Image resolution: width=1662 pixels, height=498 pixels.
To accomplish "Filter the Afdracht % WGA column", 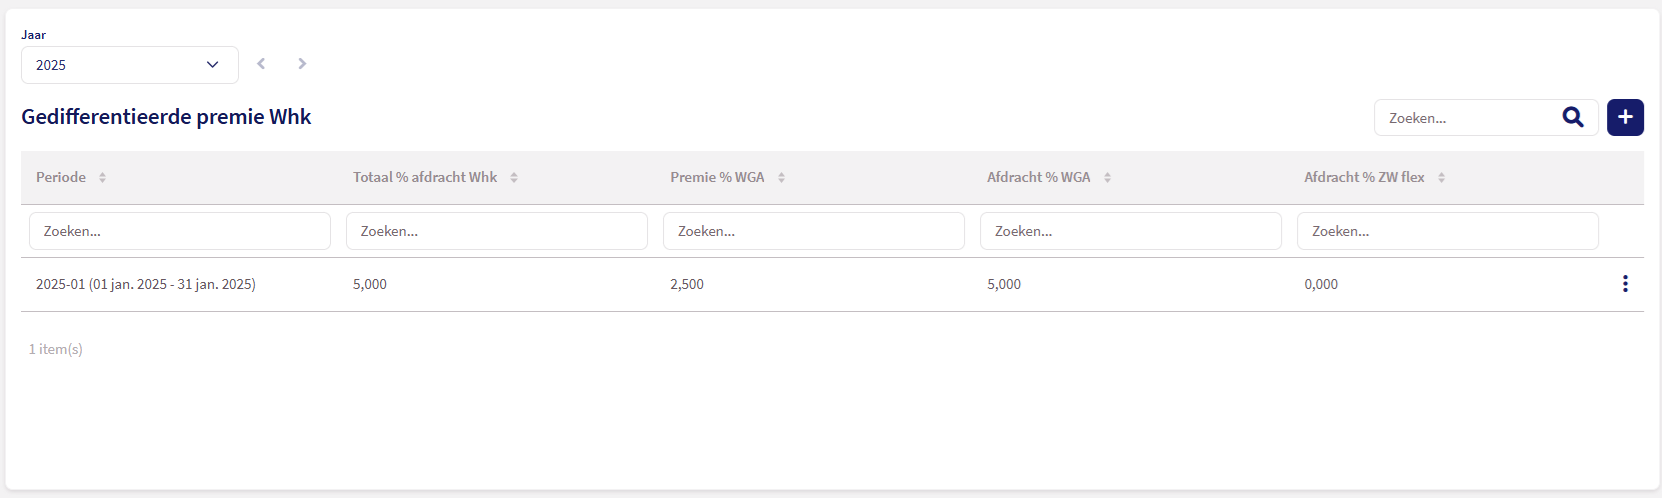I will click(x=1130, y=231).
